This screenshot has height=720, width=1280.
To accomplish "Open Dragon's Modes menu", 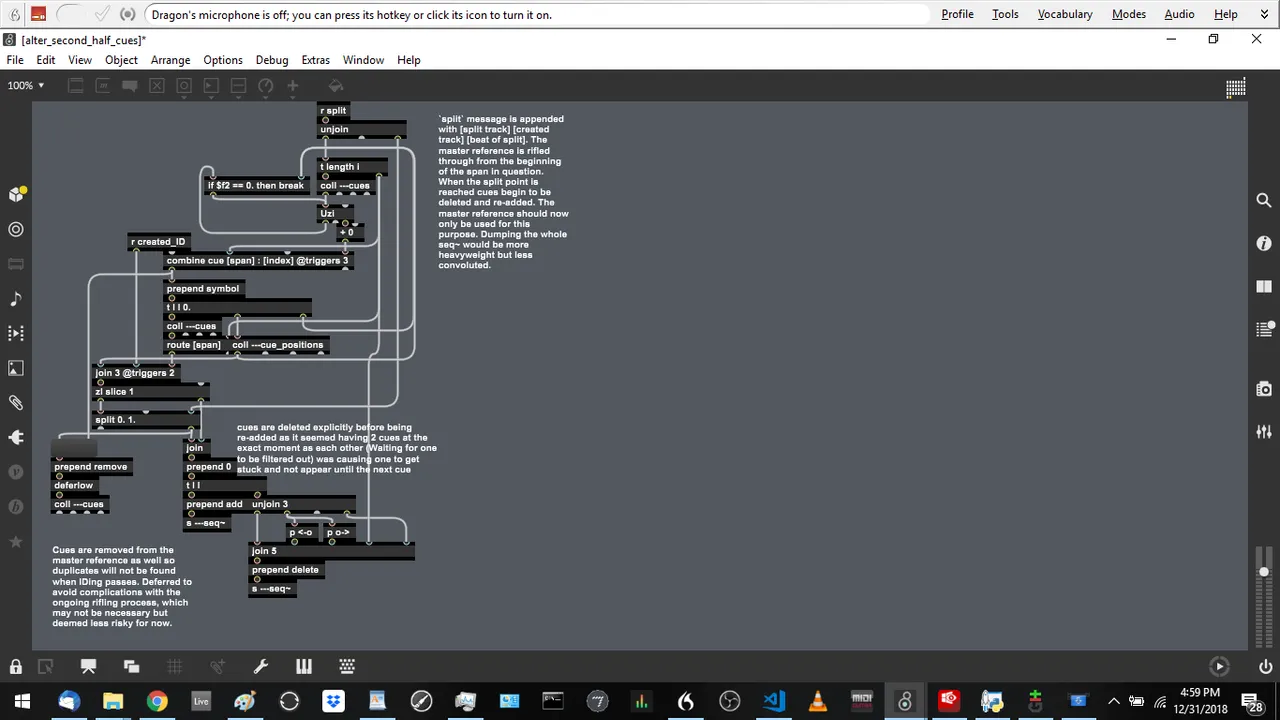I will (1129, 14).
